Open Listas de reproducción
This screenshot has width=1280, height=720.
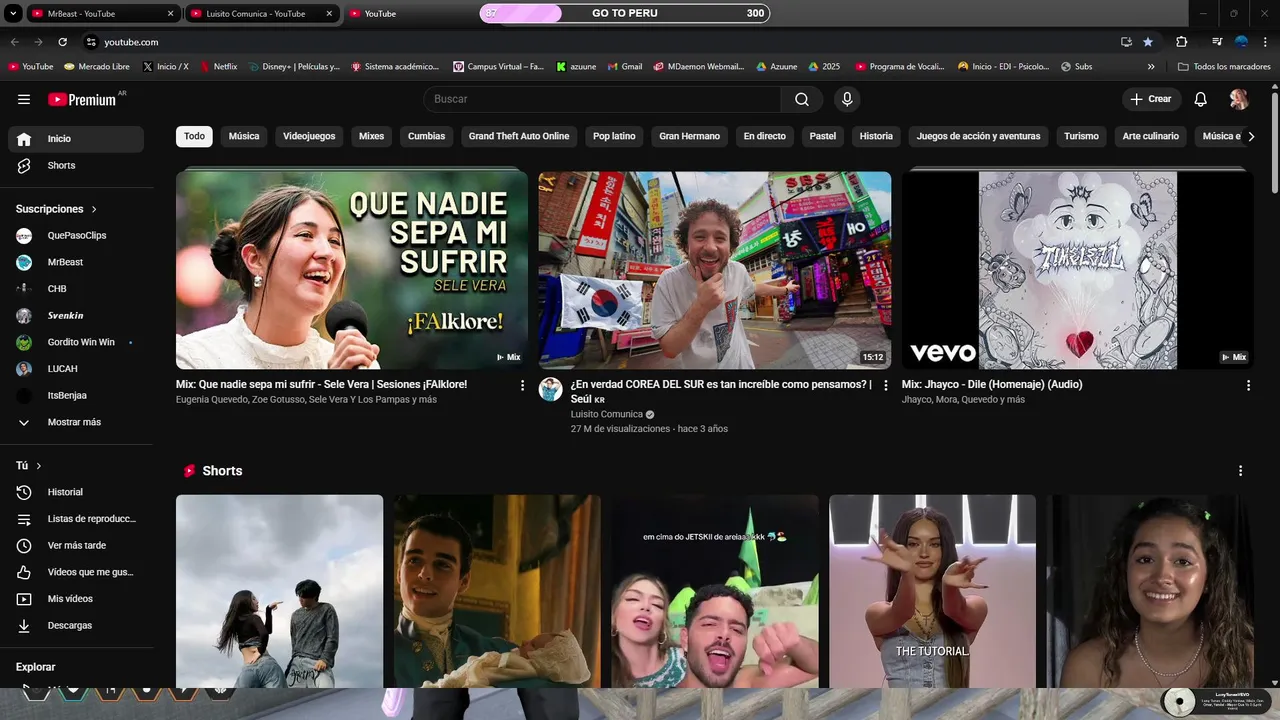[x=76, y=519]
